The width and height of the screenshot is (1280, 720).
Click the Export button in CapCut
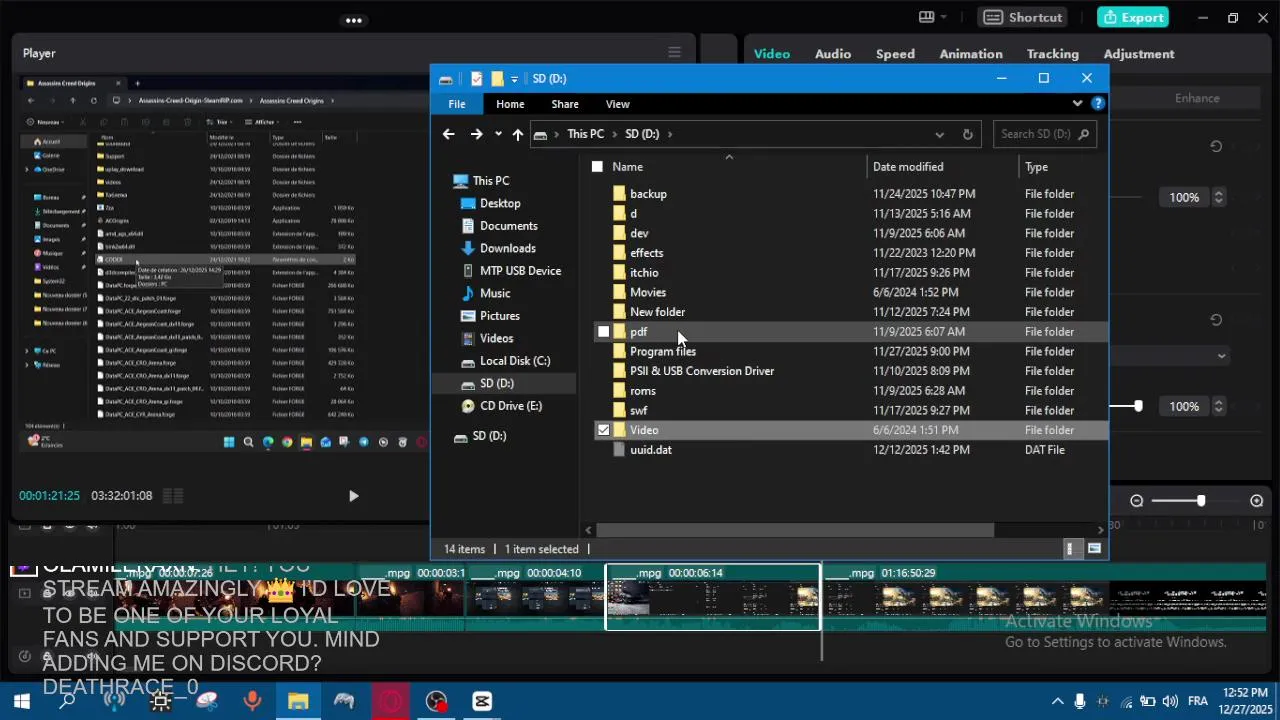(1135, 17)
